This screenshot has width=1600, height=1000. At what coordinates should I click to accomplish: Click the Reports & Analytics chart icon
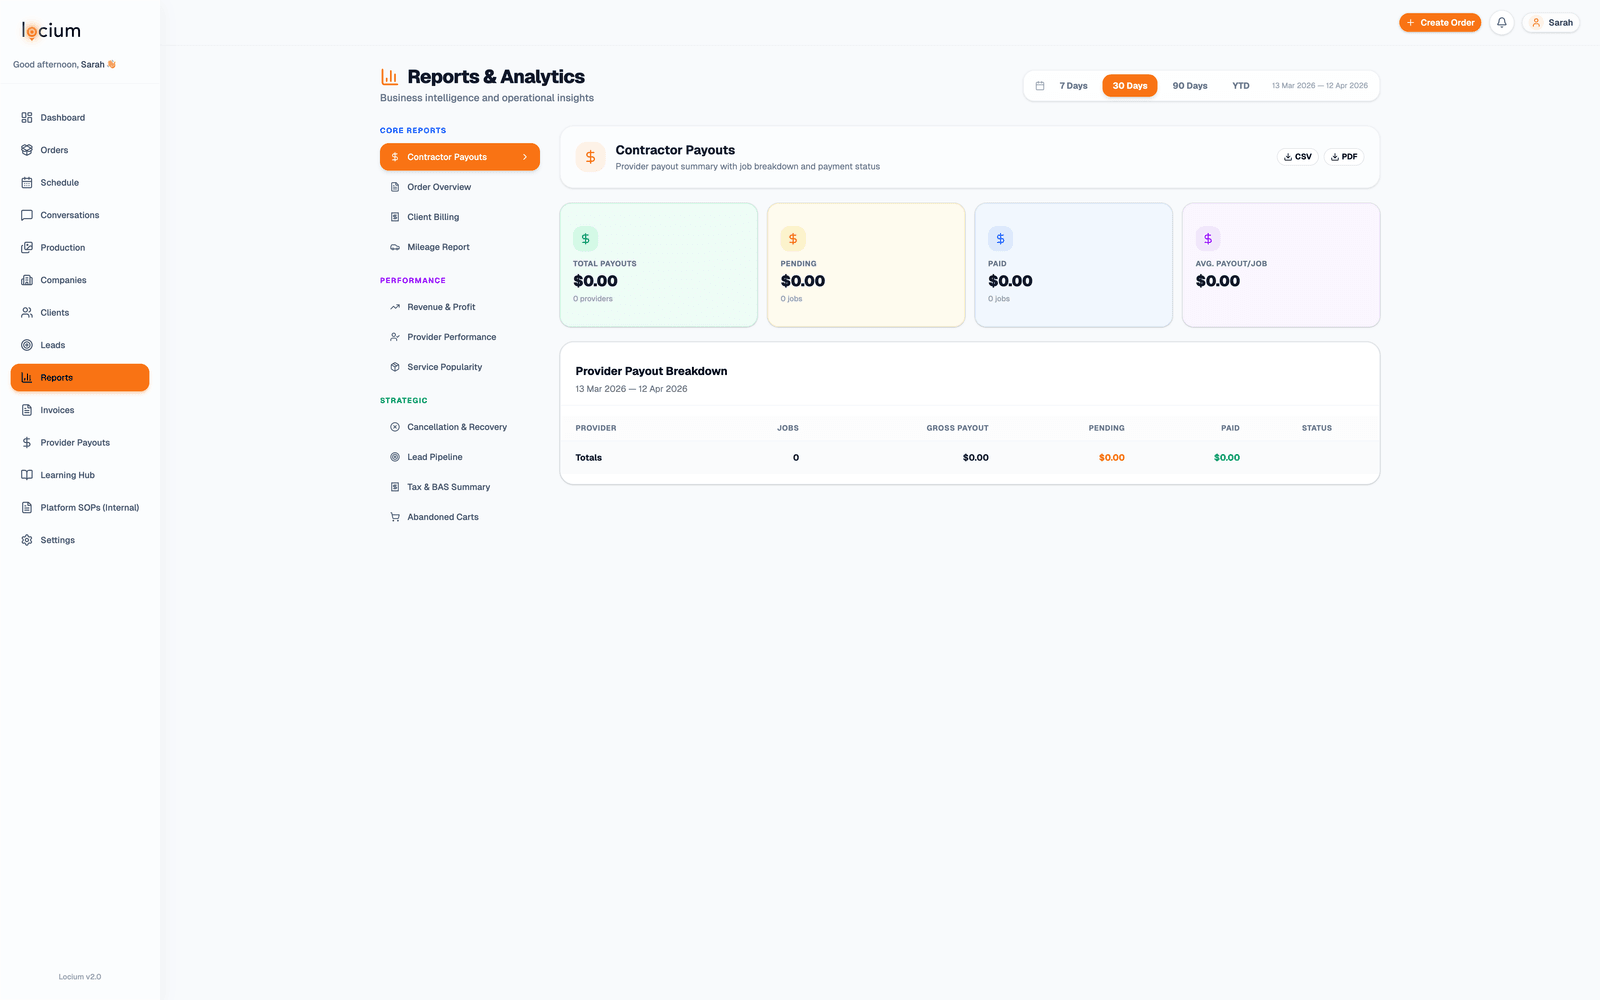point(390,77)
